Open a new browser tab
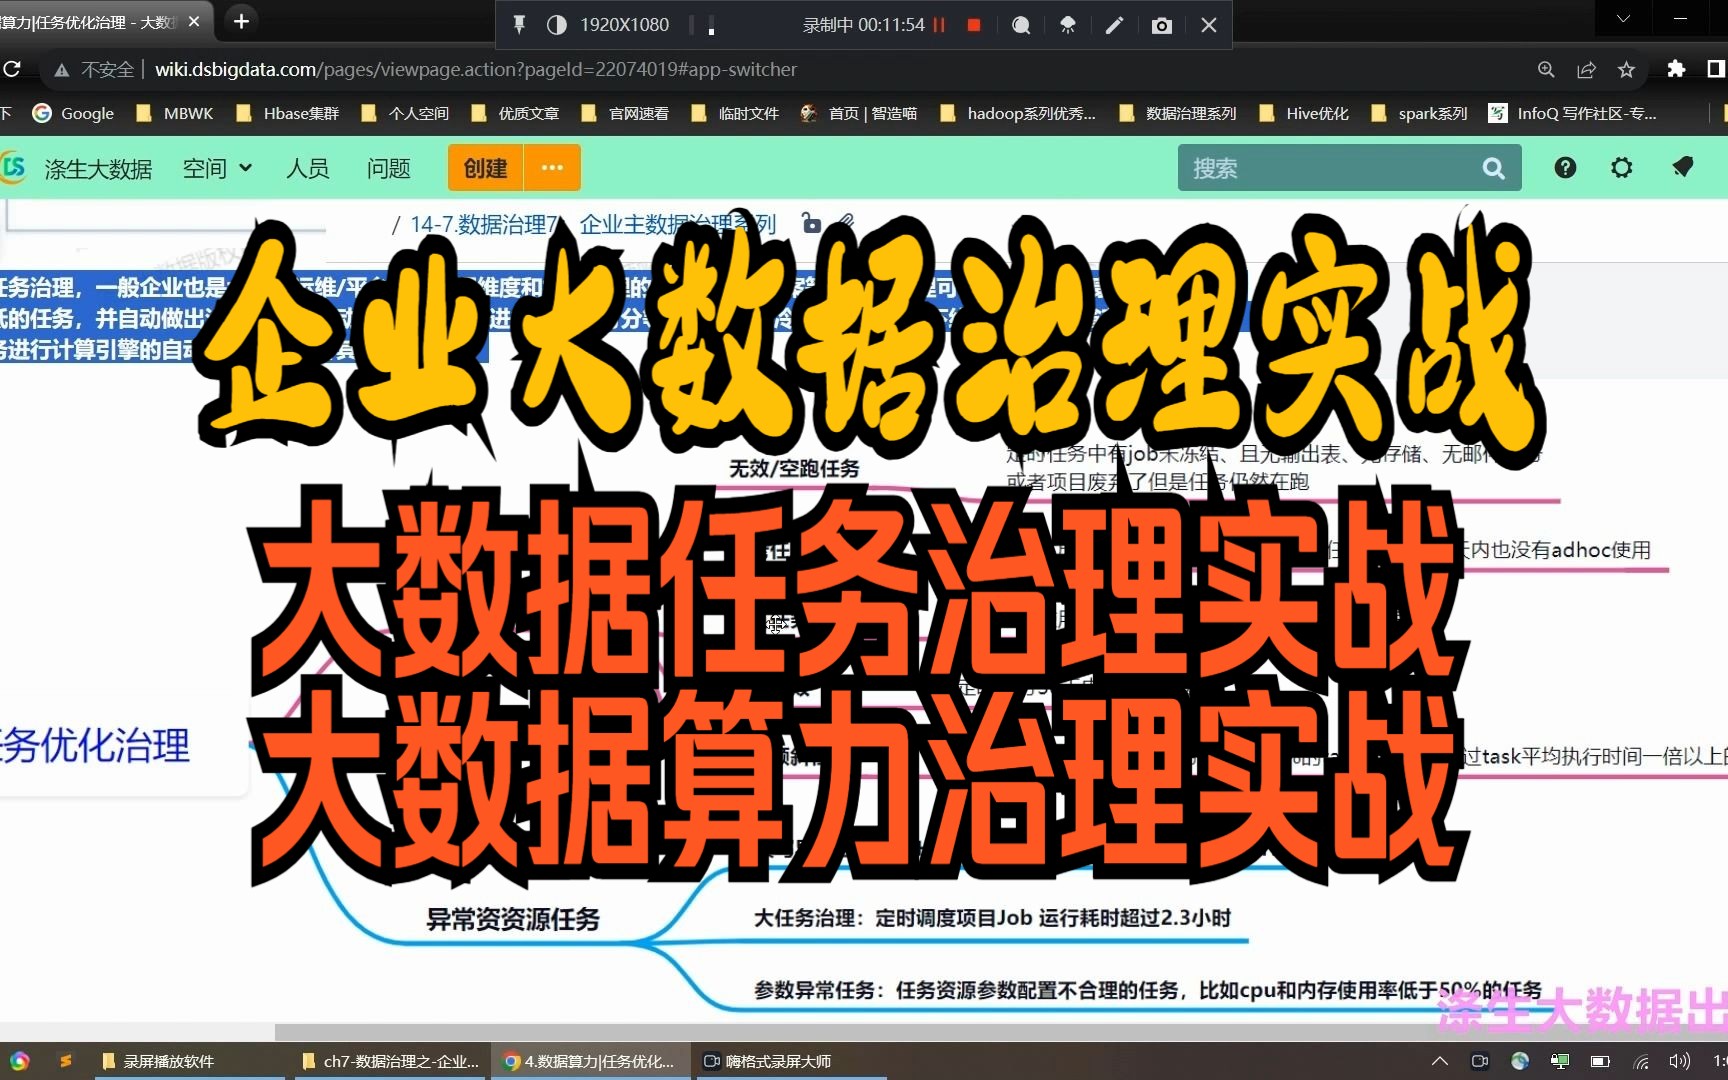 [241, 21]
